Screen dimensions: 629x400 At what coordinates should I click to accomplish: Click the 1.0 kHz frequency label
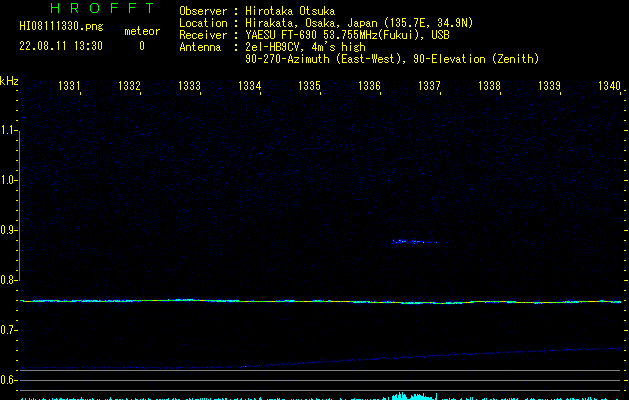pos(8,180)
